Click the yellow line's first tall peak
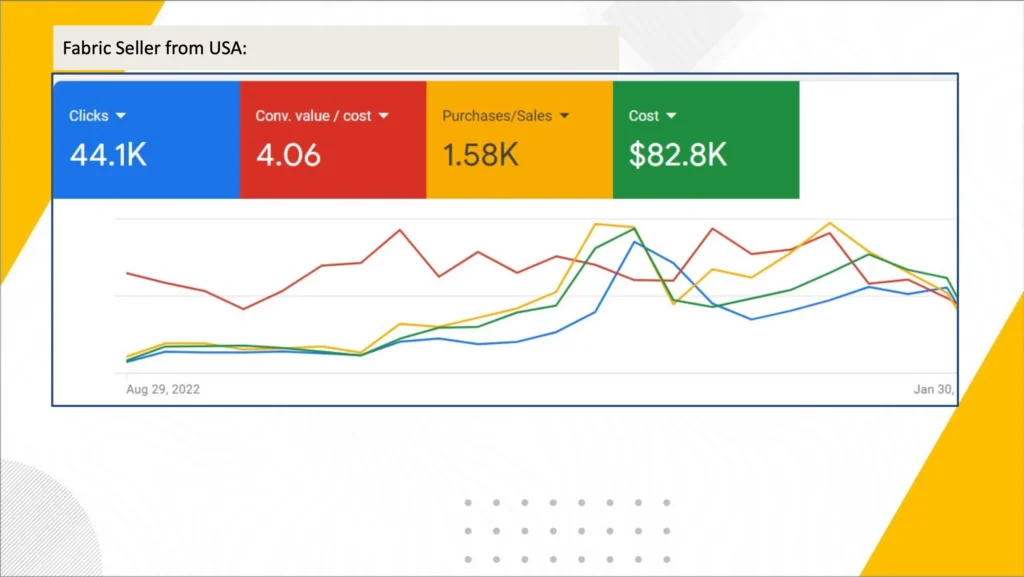Screen dimensions: 1024x577 pos(596,224)
